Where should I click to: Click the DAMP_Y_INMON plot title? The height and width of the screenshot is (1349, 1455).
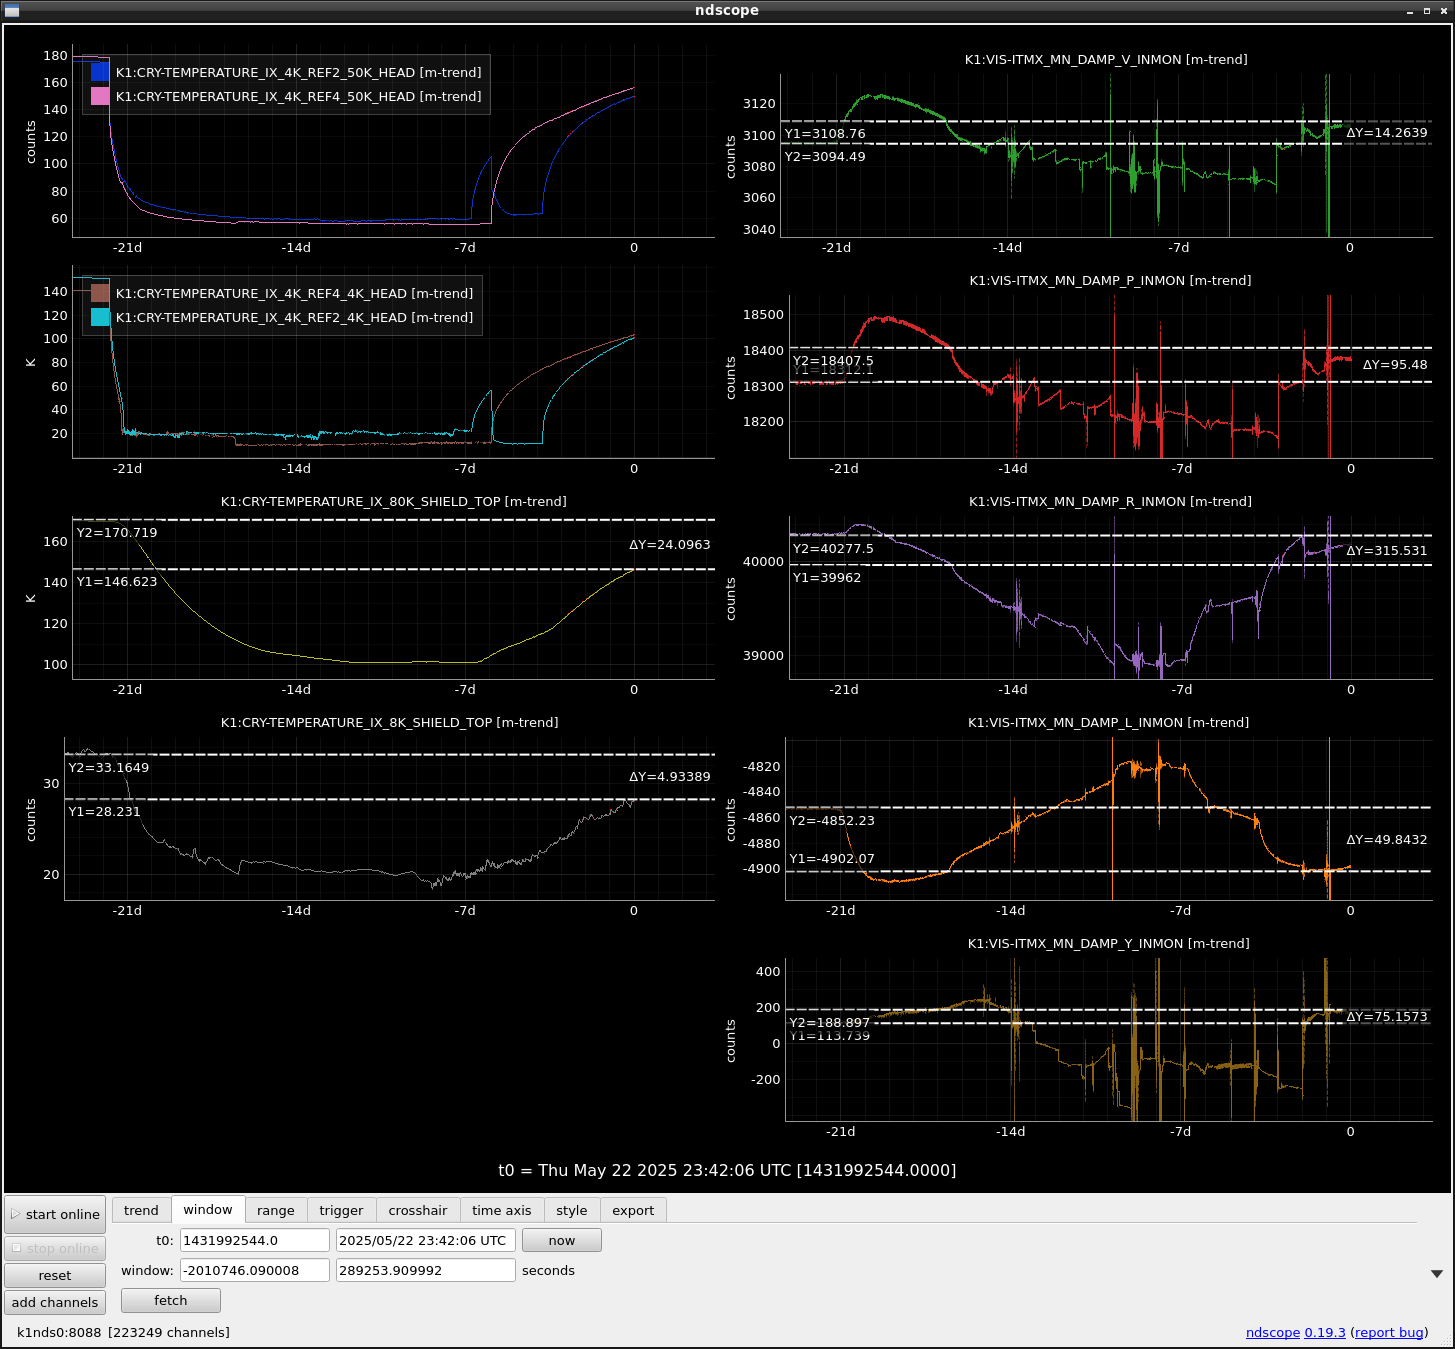click(1108, 943)
